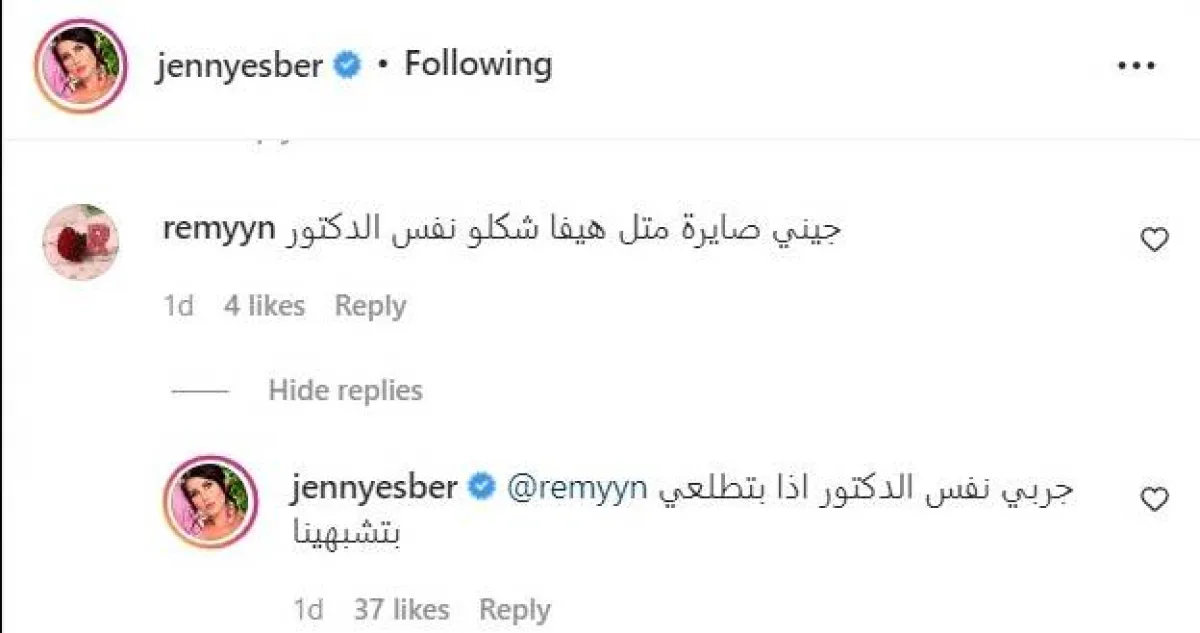Collapse replies via Hide replies
The height and width of the screenshot is (633, 1200).
344,390
